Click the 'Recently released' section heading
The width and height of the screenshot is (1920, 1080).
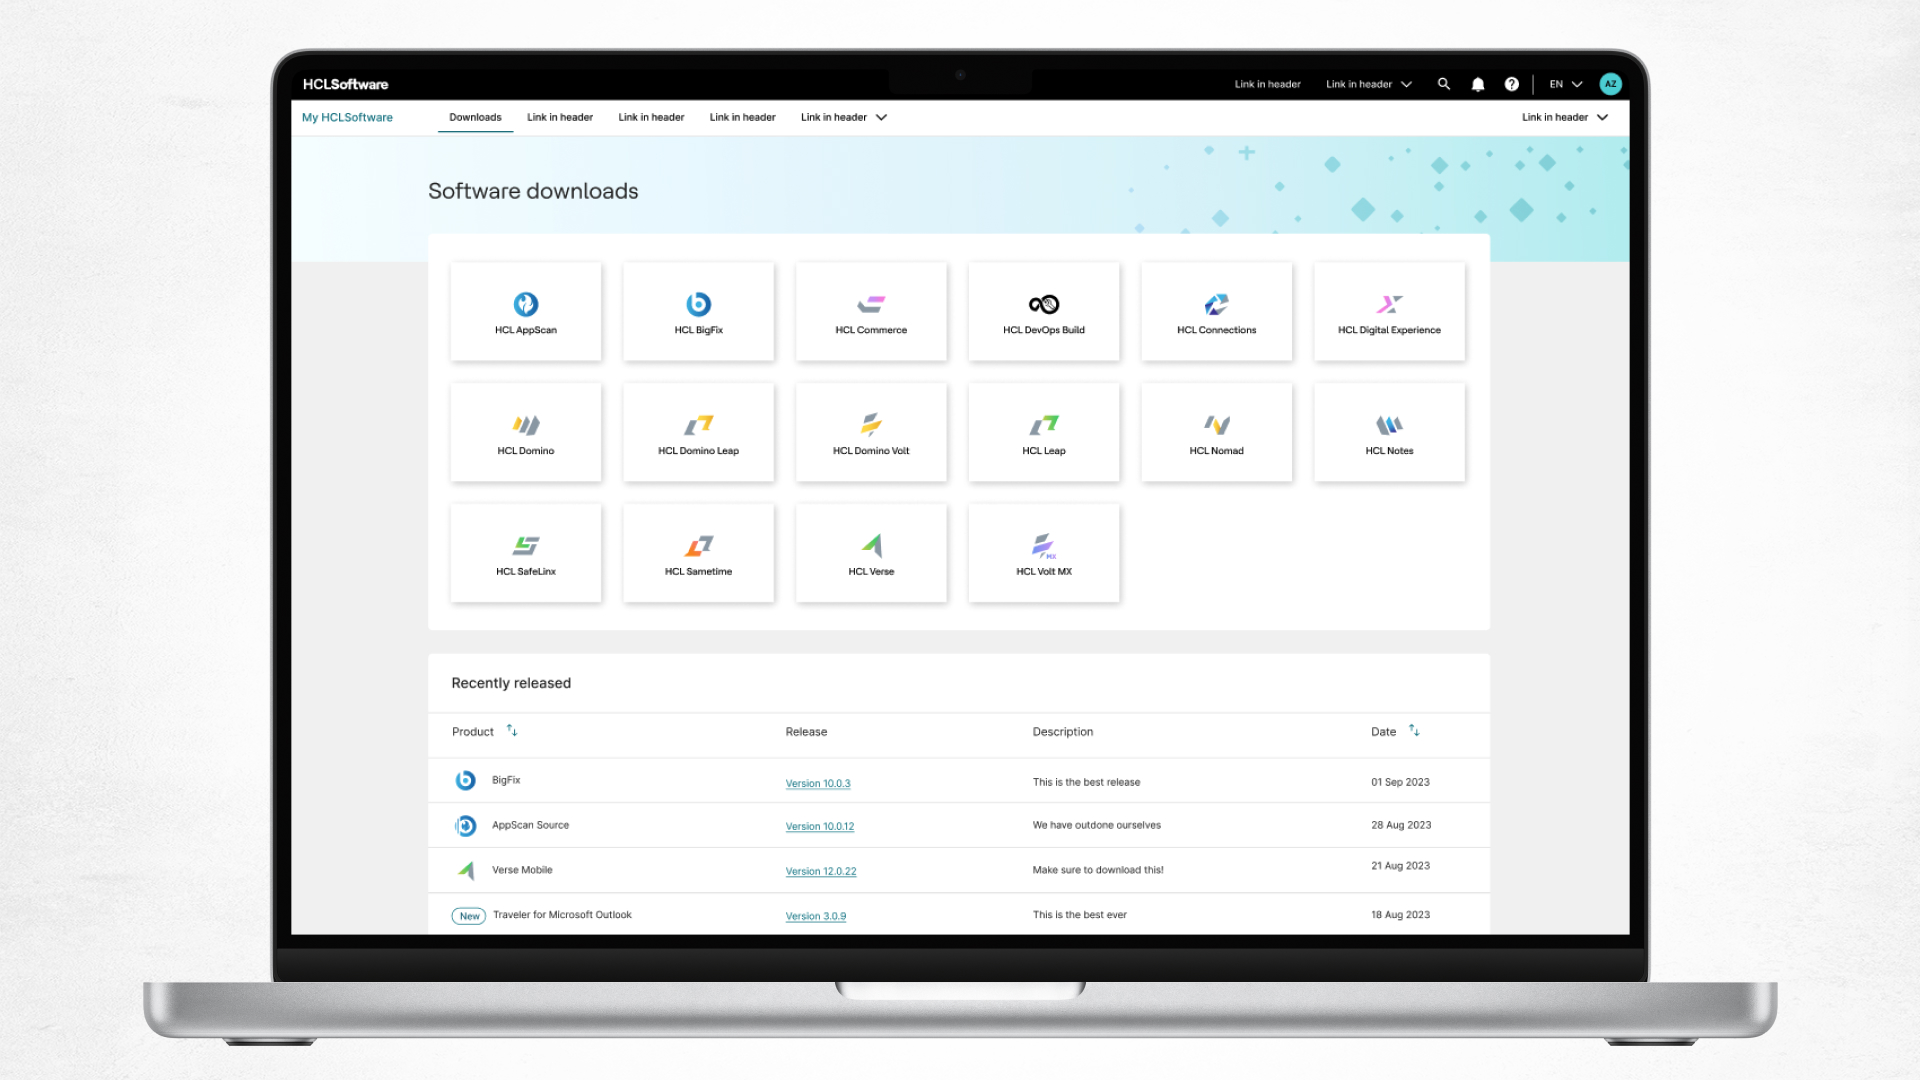[511, 683]
